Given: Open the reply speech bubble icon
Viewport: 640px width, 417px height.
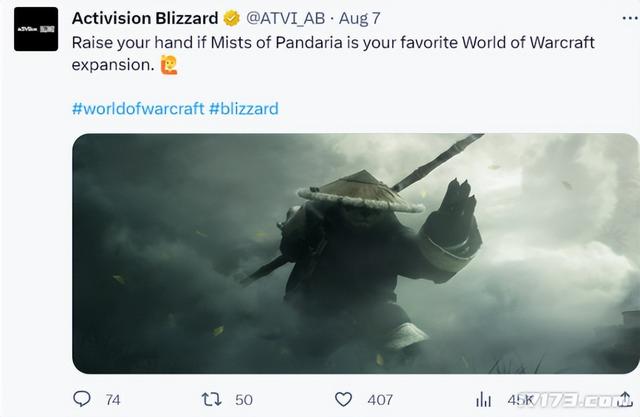Looking at the screenshot, I should tap(82, 399).
